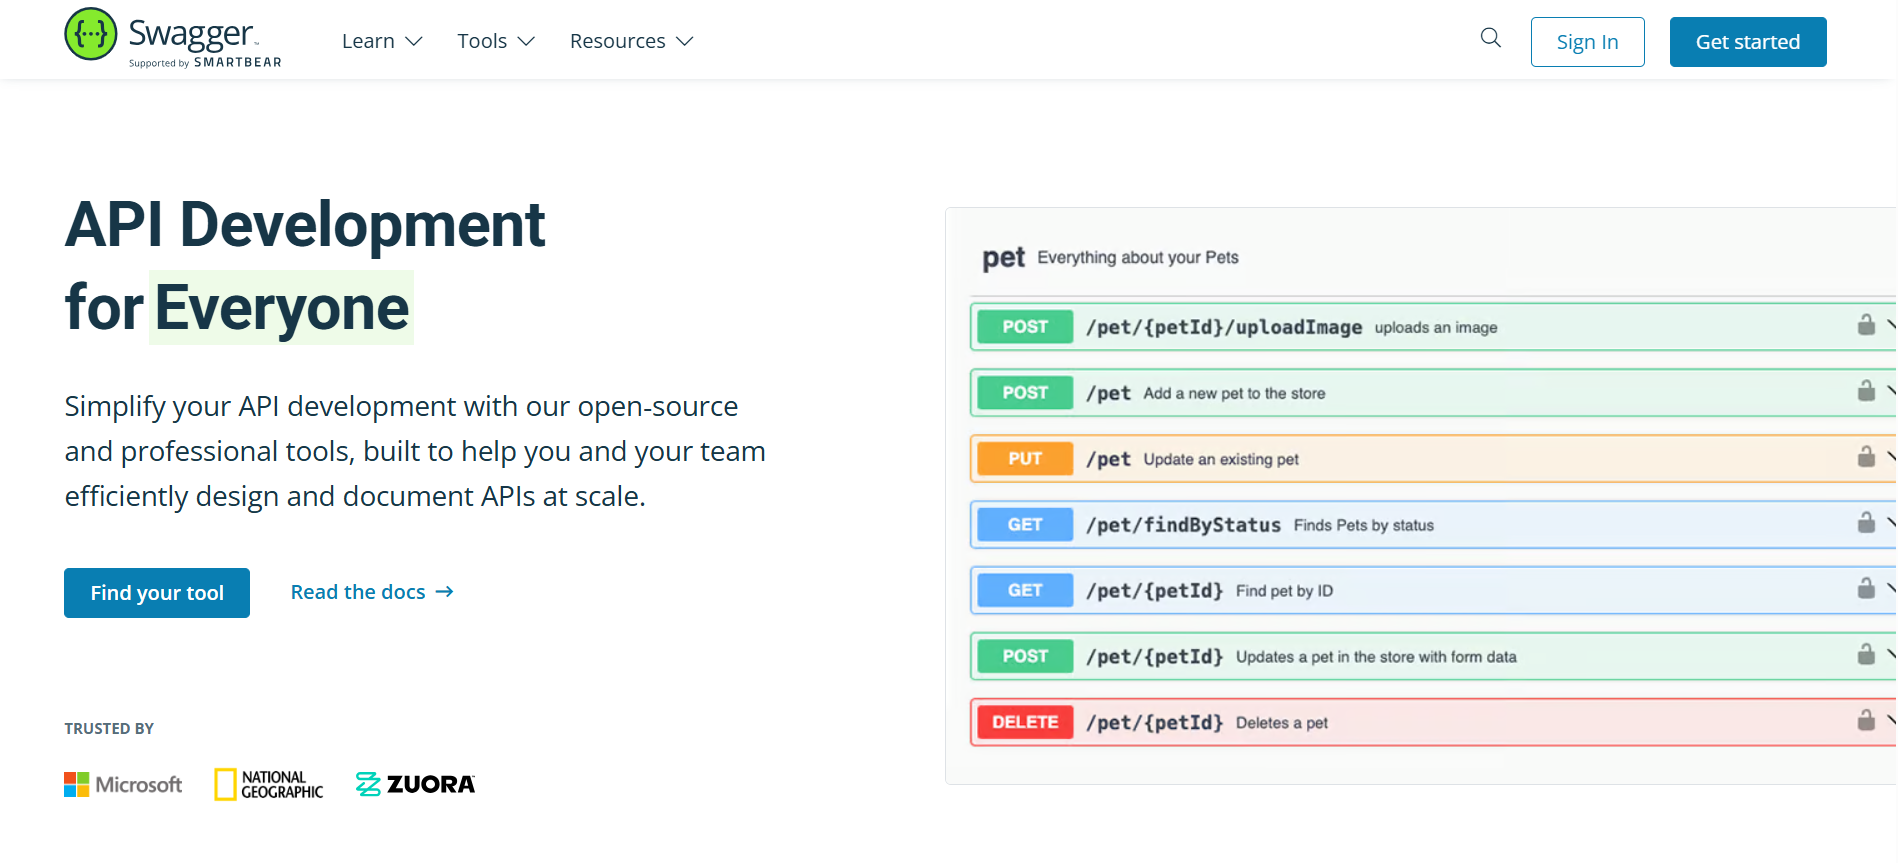
Task: Click the National Geographic logo
Action: coord(269,785)
